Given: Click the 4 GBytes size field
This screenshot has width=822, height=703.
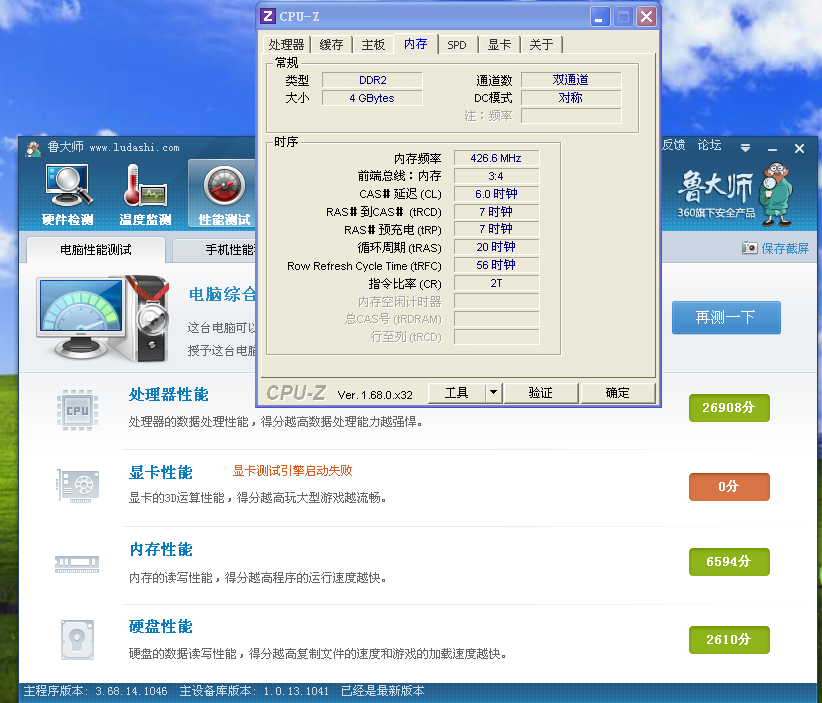Looking at the screenshot, I should tap(372, 98).
